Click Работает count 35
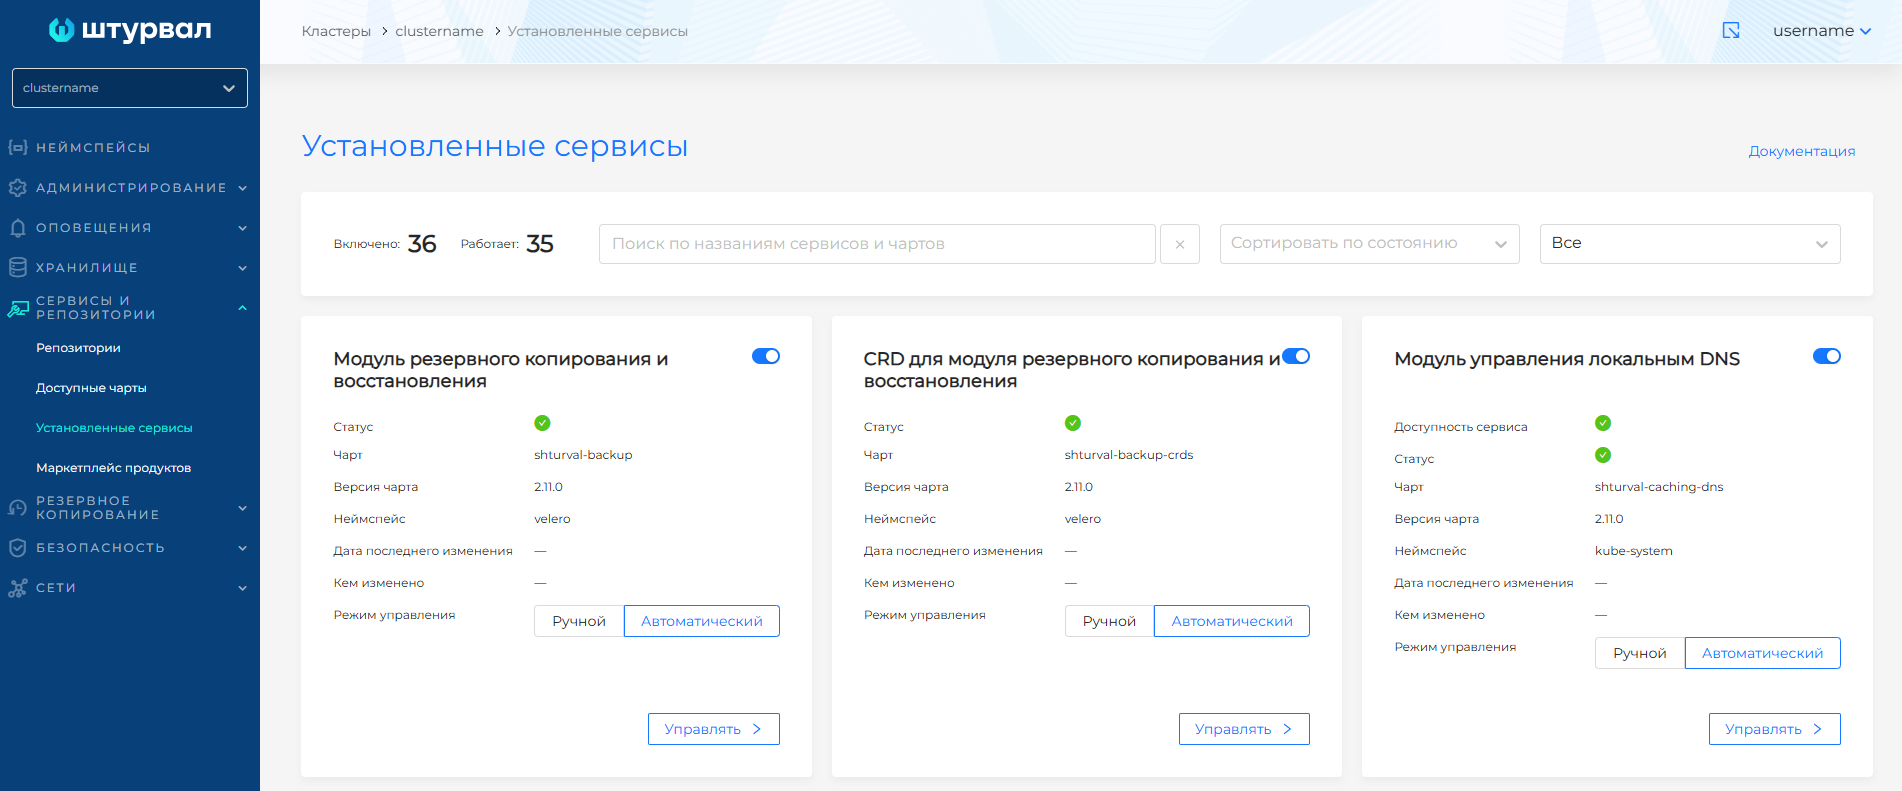Viewport: 1902px width, 791px height. click(540, 244)
